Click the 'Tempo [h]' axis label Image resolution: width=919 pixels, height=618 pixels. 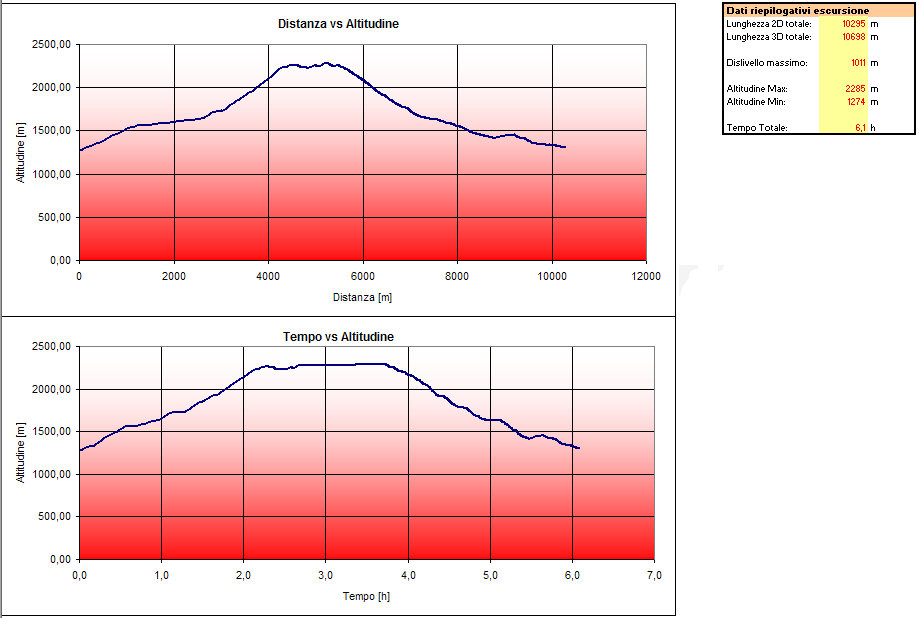[x=366, y=596]
